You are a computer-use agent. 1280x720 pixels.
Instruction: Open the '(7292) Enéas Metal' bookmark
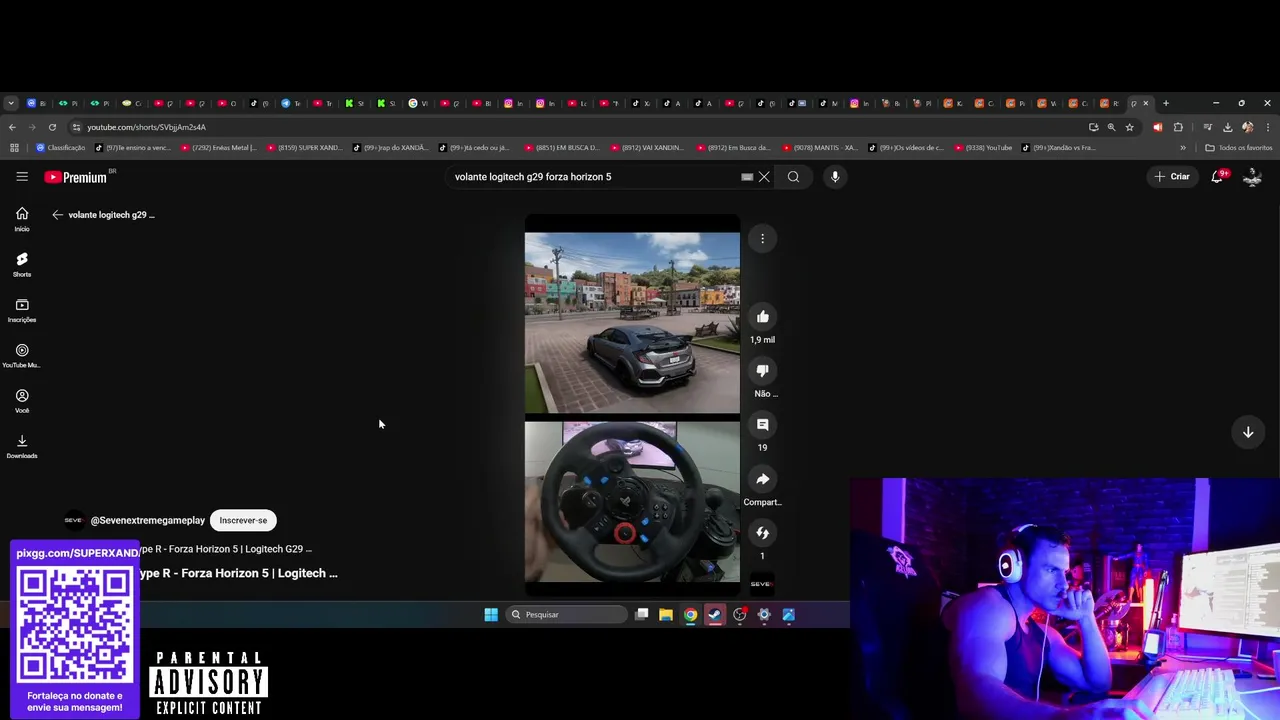(x=218, y=148)
